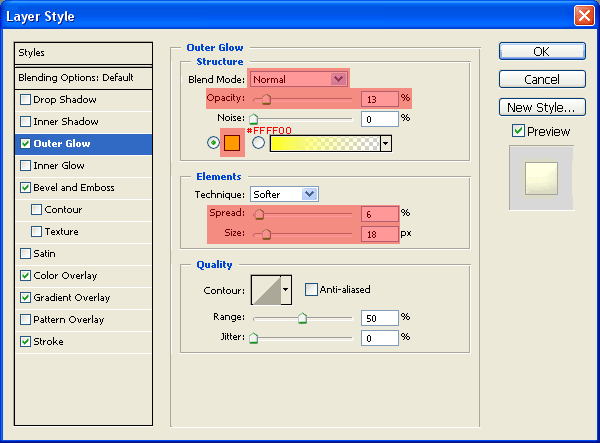
Task: Open the Inner Shadow settings label
Action: click(66, 122)
